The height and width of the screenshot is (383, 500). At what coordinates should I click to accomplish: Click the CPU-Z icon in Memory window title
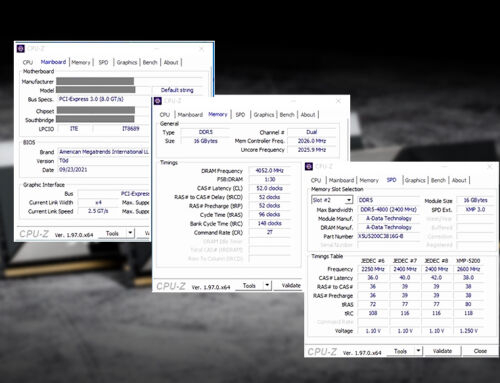point(158,101)
